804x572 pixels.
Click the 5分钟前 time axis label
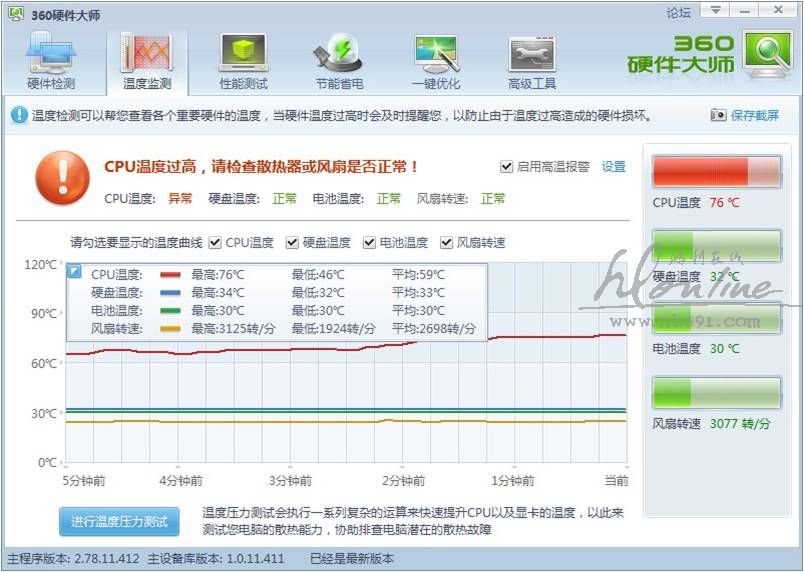pos(84,481)
